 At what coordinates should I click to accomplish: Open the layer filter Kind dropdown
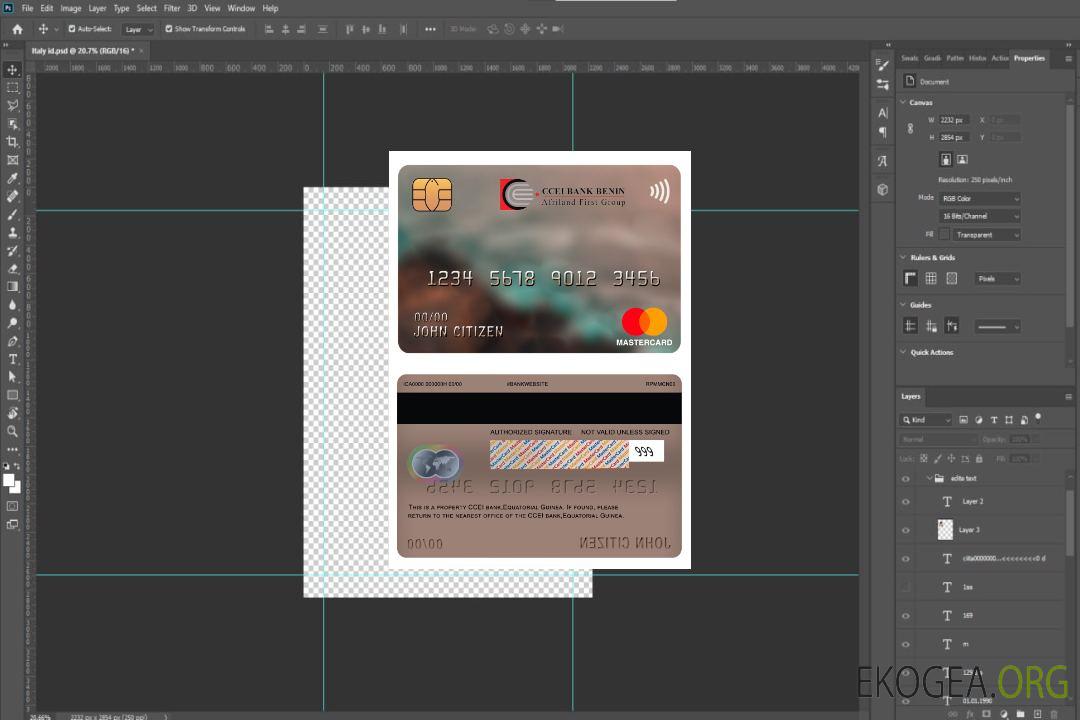point(926,420)
